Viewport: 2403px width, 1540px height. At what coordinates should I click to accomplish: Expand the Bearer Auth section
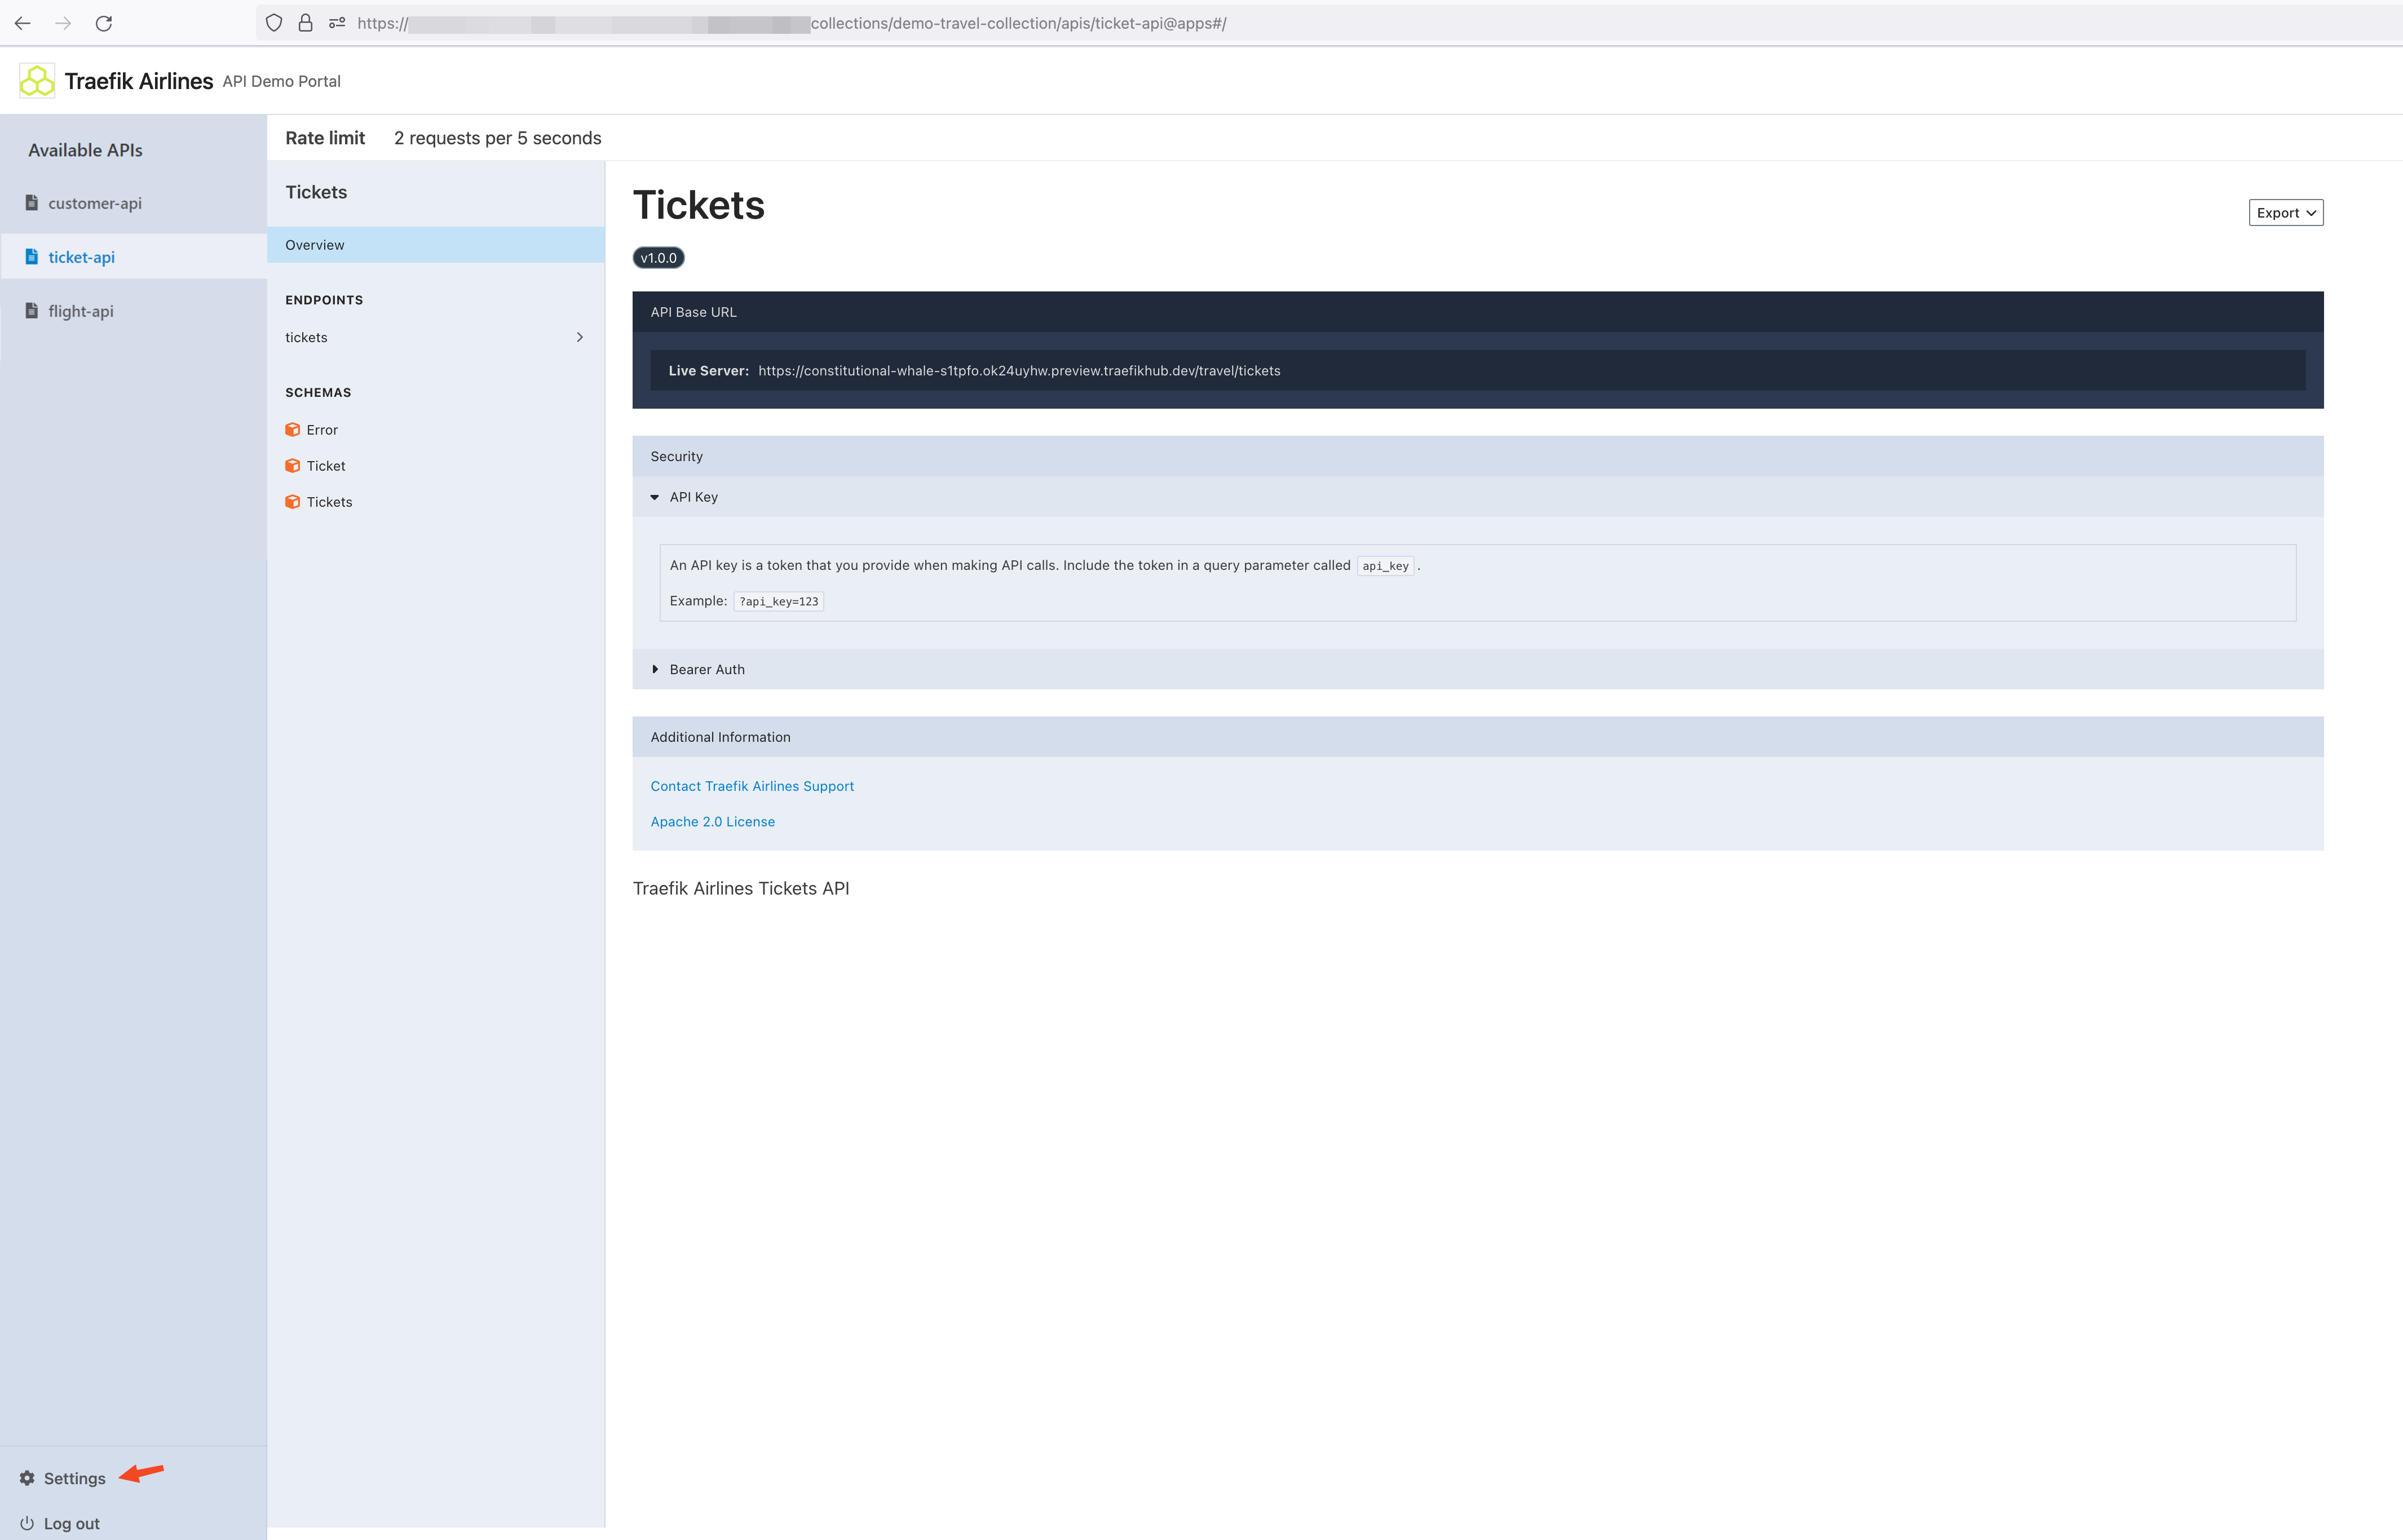tap(706, 669)
